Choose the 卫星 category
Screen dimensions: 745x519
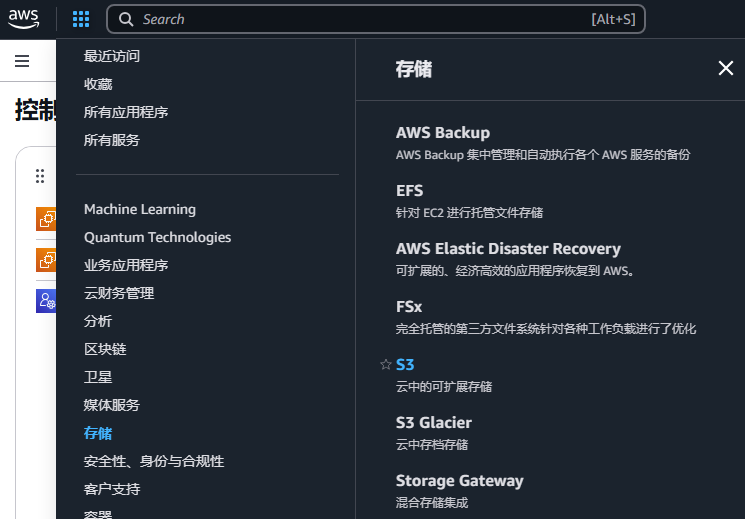click(x=98, y=377)
